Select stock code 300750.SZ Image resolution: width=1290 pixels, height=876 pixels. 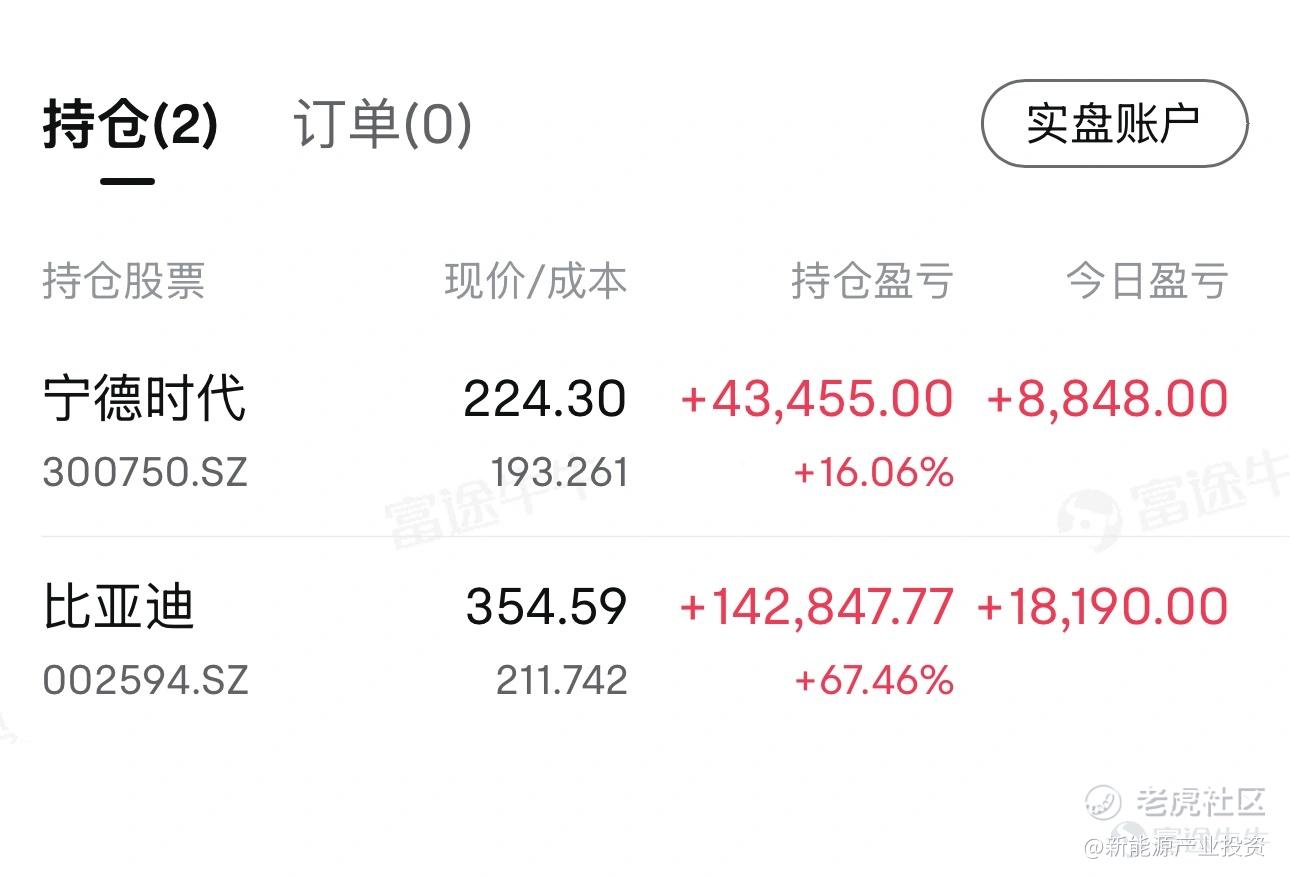pyautogui.click(x=145, y=471)
